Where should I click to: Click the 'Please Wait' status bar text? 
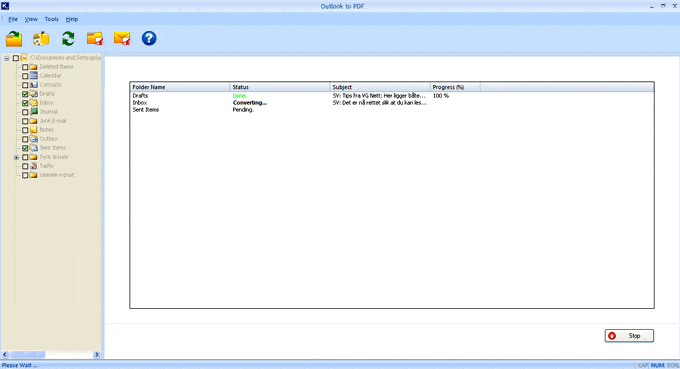(x=20, y=365)
